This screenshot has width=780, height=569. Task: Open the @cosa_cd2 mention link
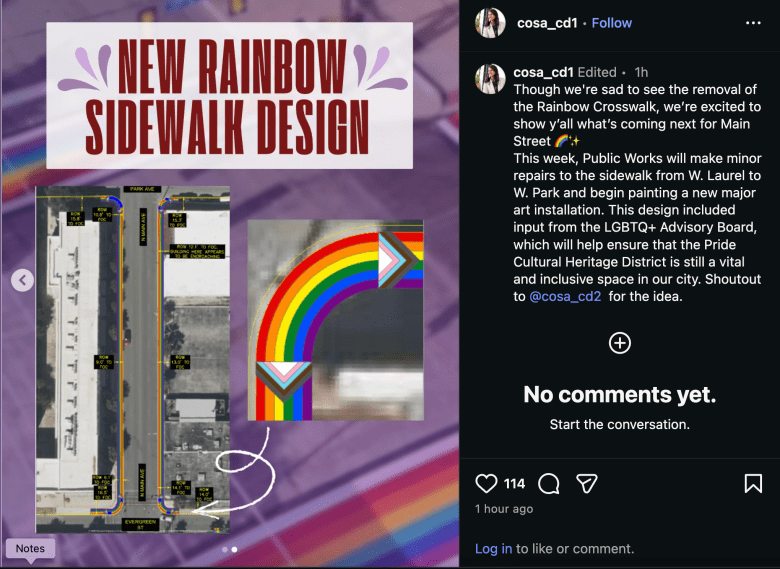pyautogui.click(x=565, y=296)
